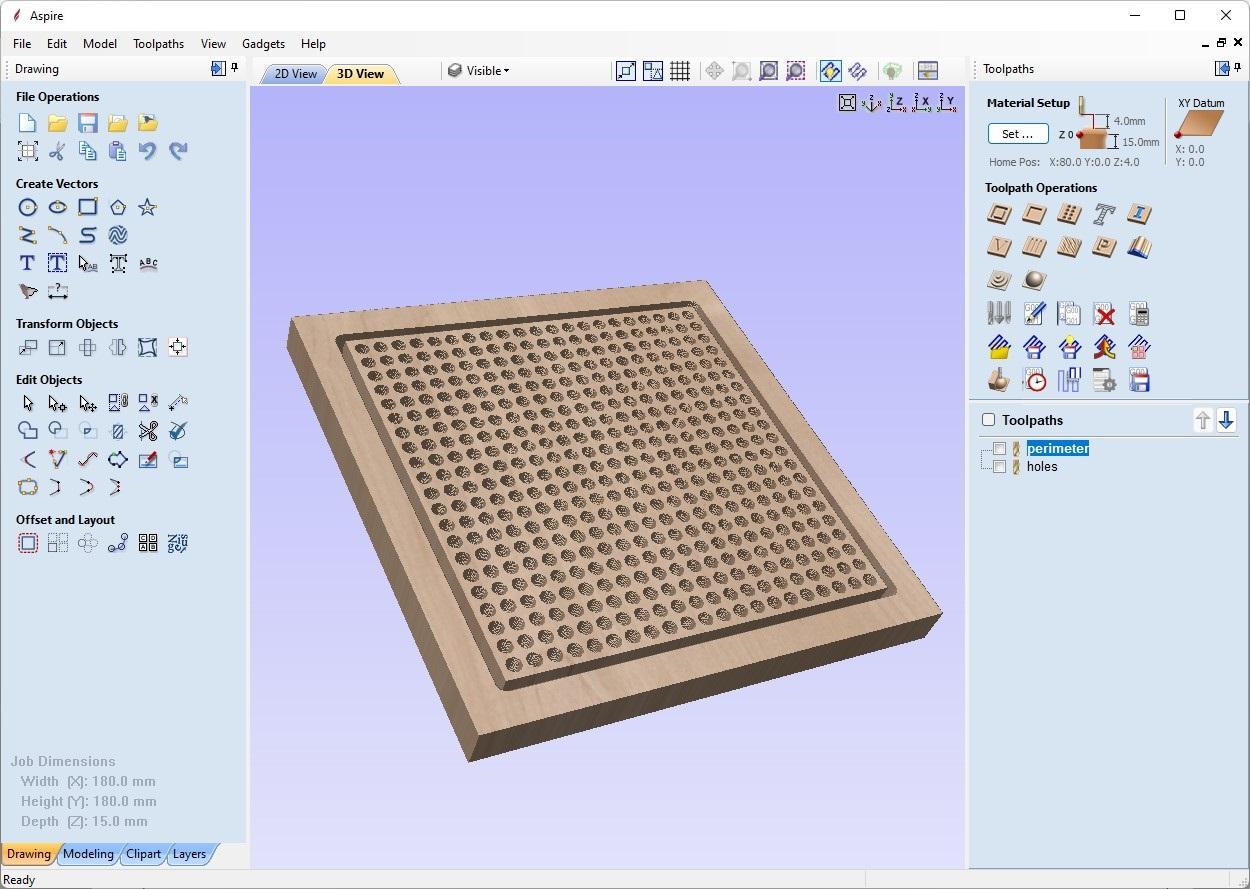This screenshot has width=1250, height=889.
Task: Move toolpath up in list
Action: (1203, 420)
